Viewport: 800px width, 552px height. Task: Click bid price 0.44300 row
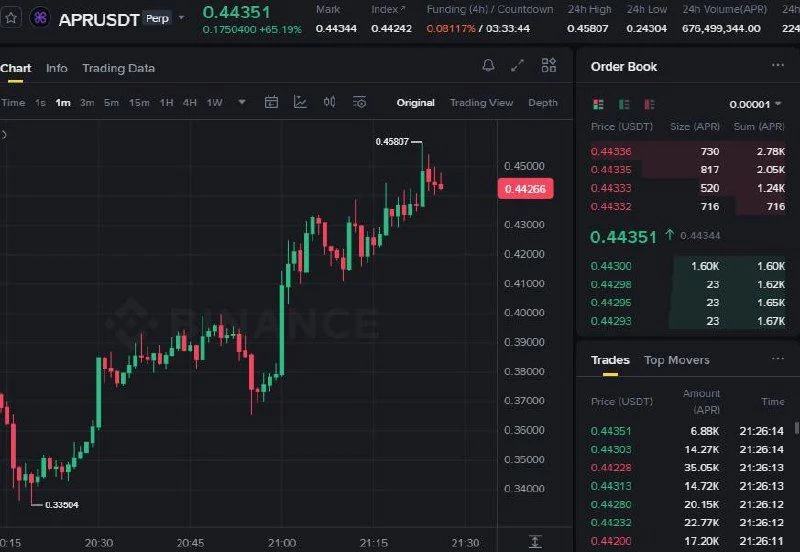coord(687,266)
